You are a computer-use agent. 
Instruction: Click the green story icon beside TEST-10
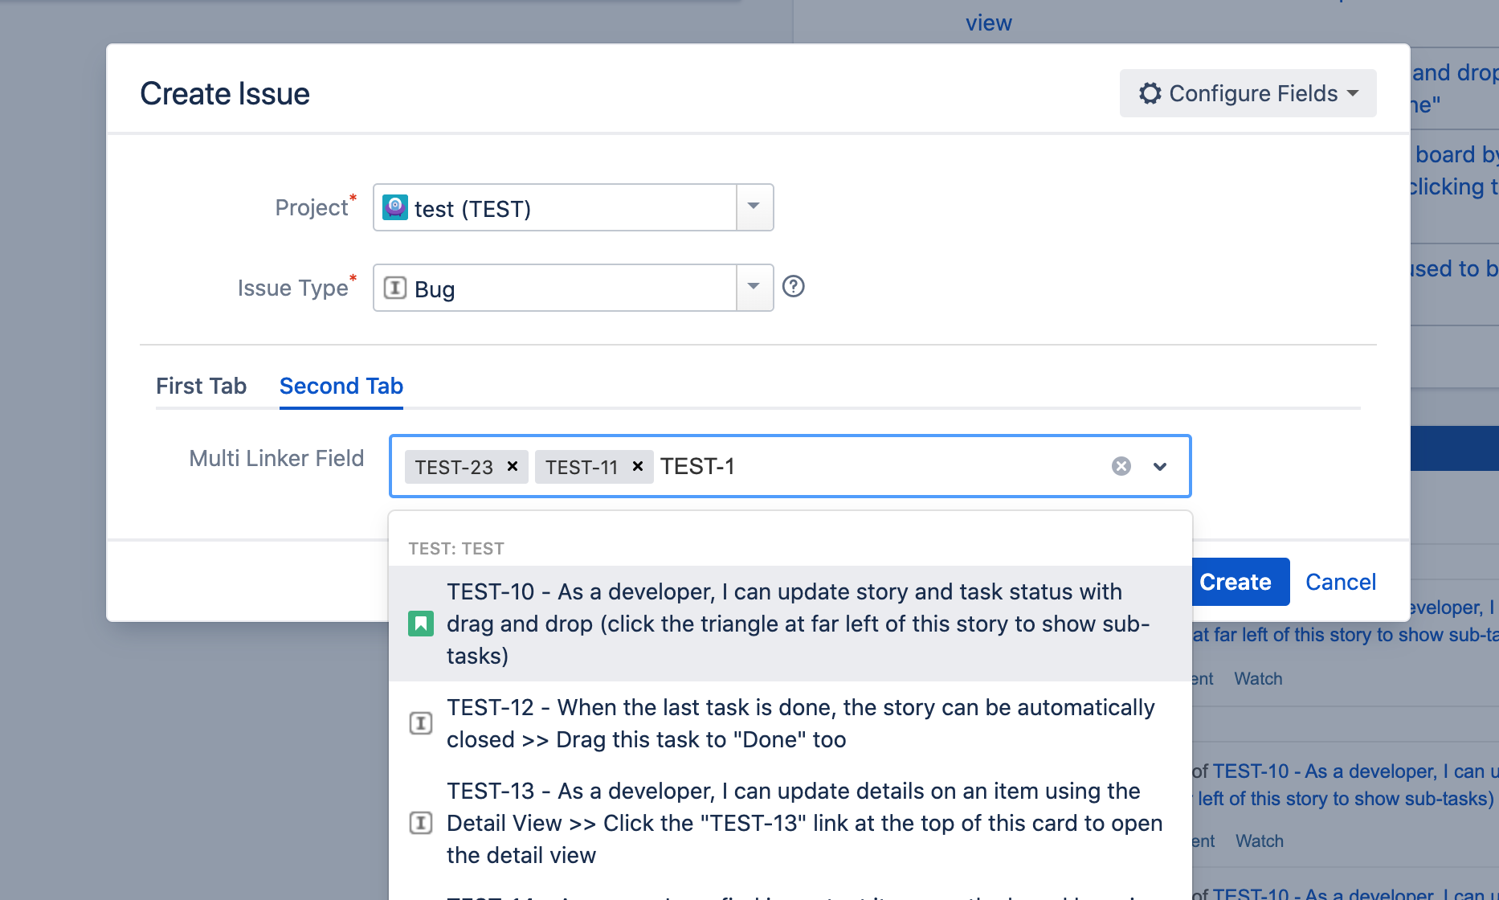click(421, 624)
